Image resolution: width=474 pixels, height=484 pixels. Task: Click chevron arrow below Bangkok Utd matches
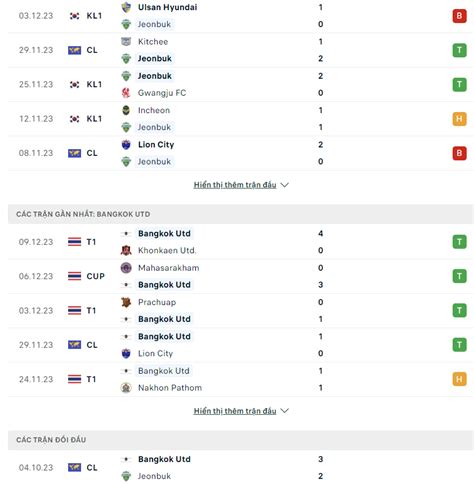pyautogui.click(x=285, y=411)
